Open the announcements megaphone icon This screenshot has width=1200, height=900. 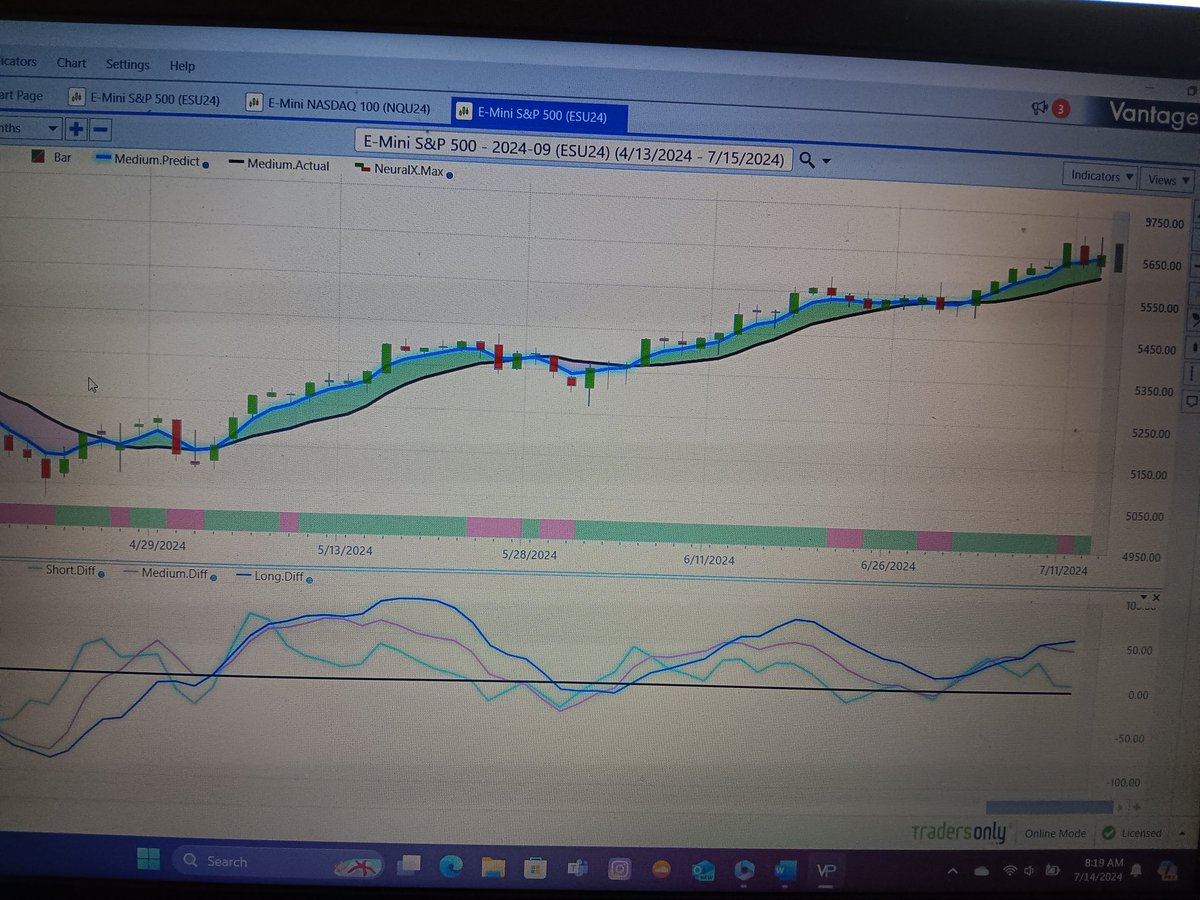pos(1039,107)
